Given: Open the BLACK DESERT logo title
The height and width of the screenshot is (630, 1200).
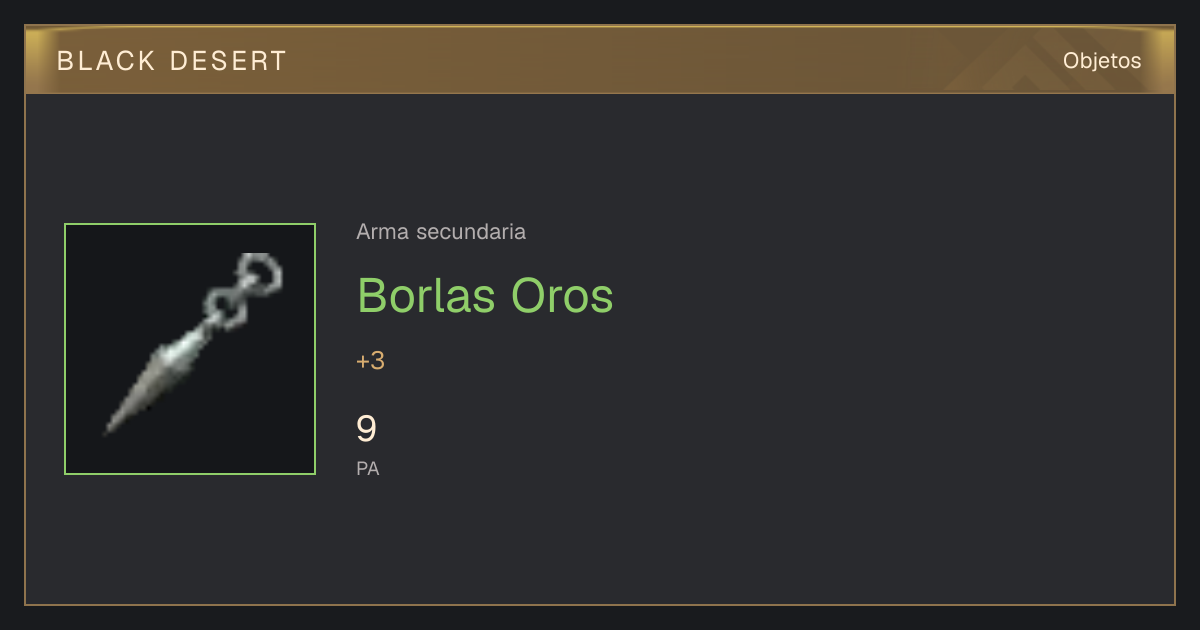Looking at the screenshot, I should [172, 61].
